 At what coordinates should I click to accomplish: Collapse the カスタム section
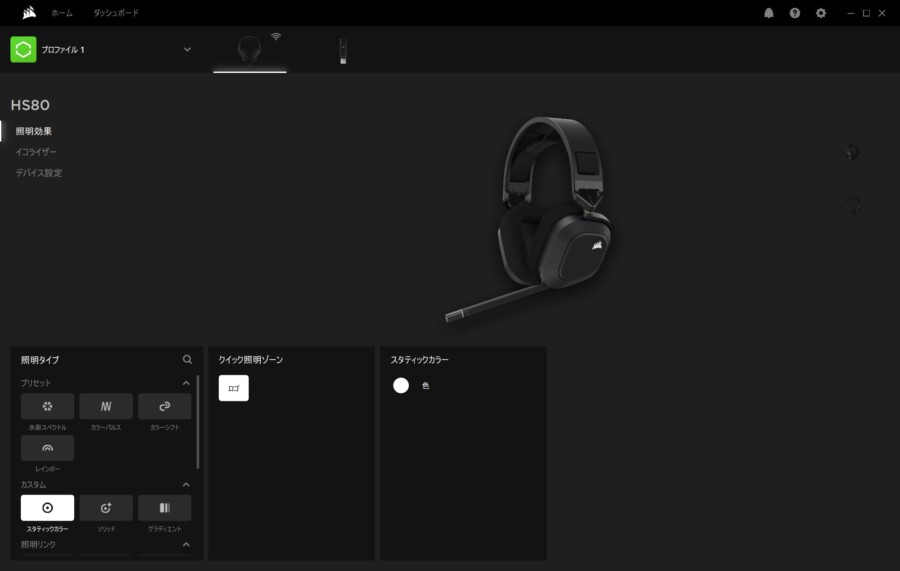[186, 484]
